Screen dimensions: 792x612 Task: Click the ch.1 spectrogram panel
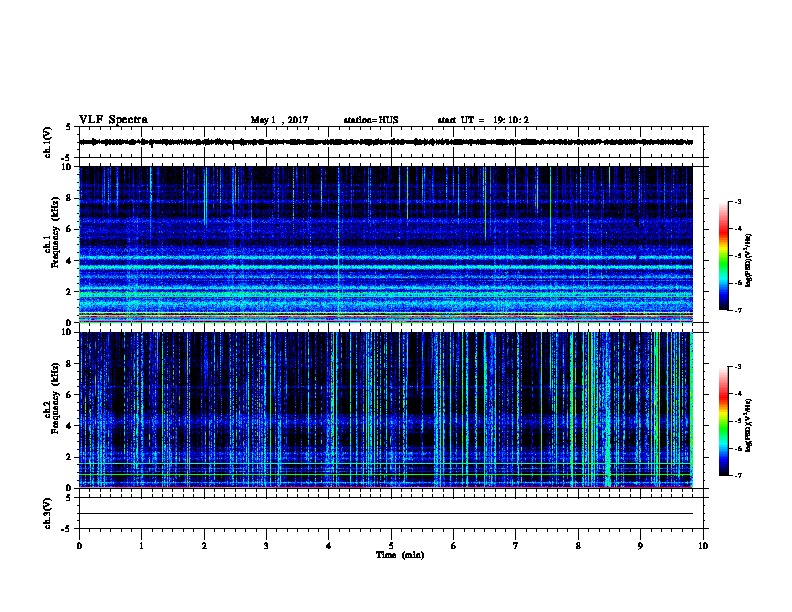[386, 244]
